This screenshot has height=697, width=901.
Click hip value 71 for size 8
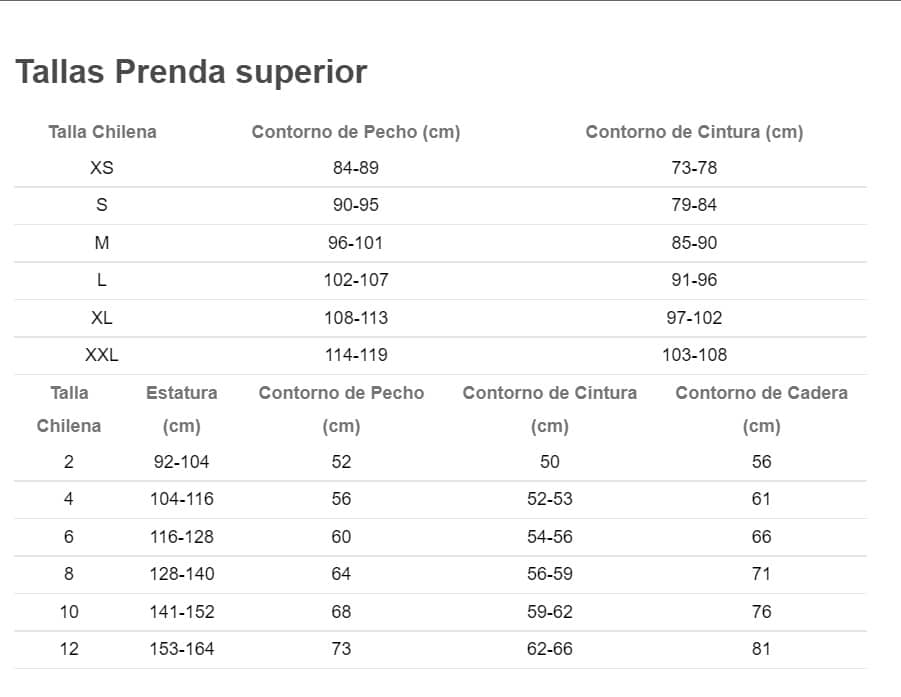pyautogui.click(x=761, y=573)
